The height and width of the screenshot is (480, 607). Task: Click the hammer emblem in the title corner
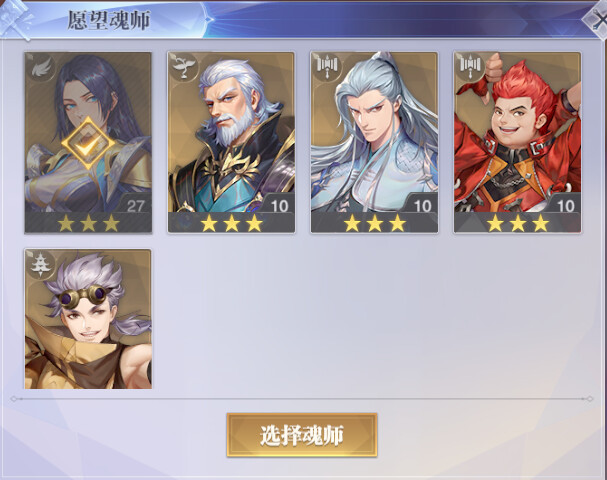(x=16, y=19)
